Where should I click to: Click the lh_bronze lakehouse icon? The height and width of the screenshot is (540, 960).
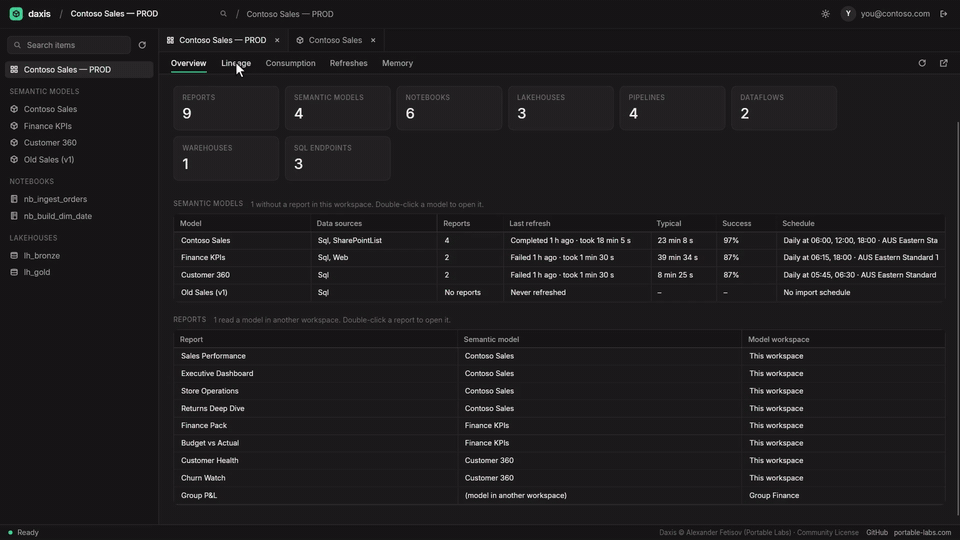click(14, 255)
